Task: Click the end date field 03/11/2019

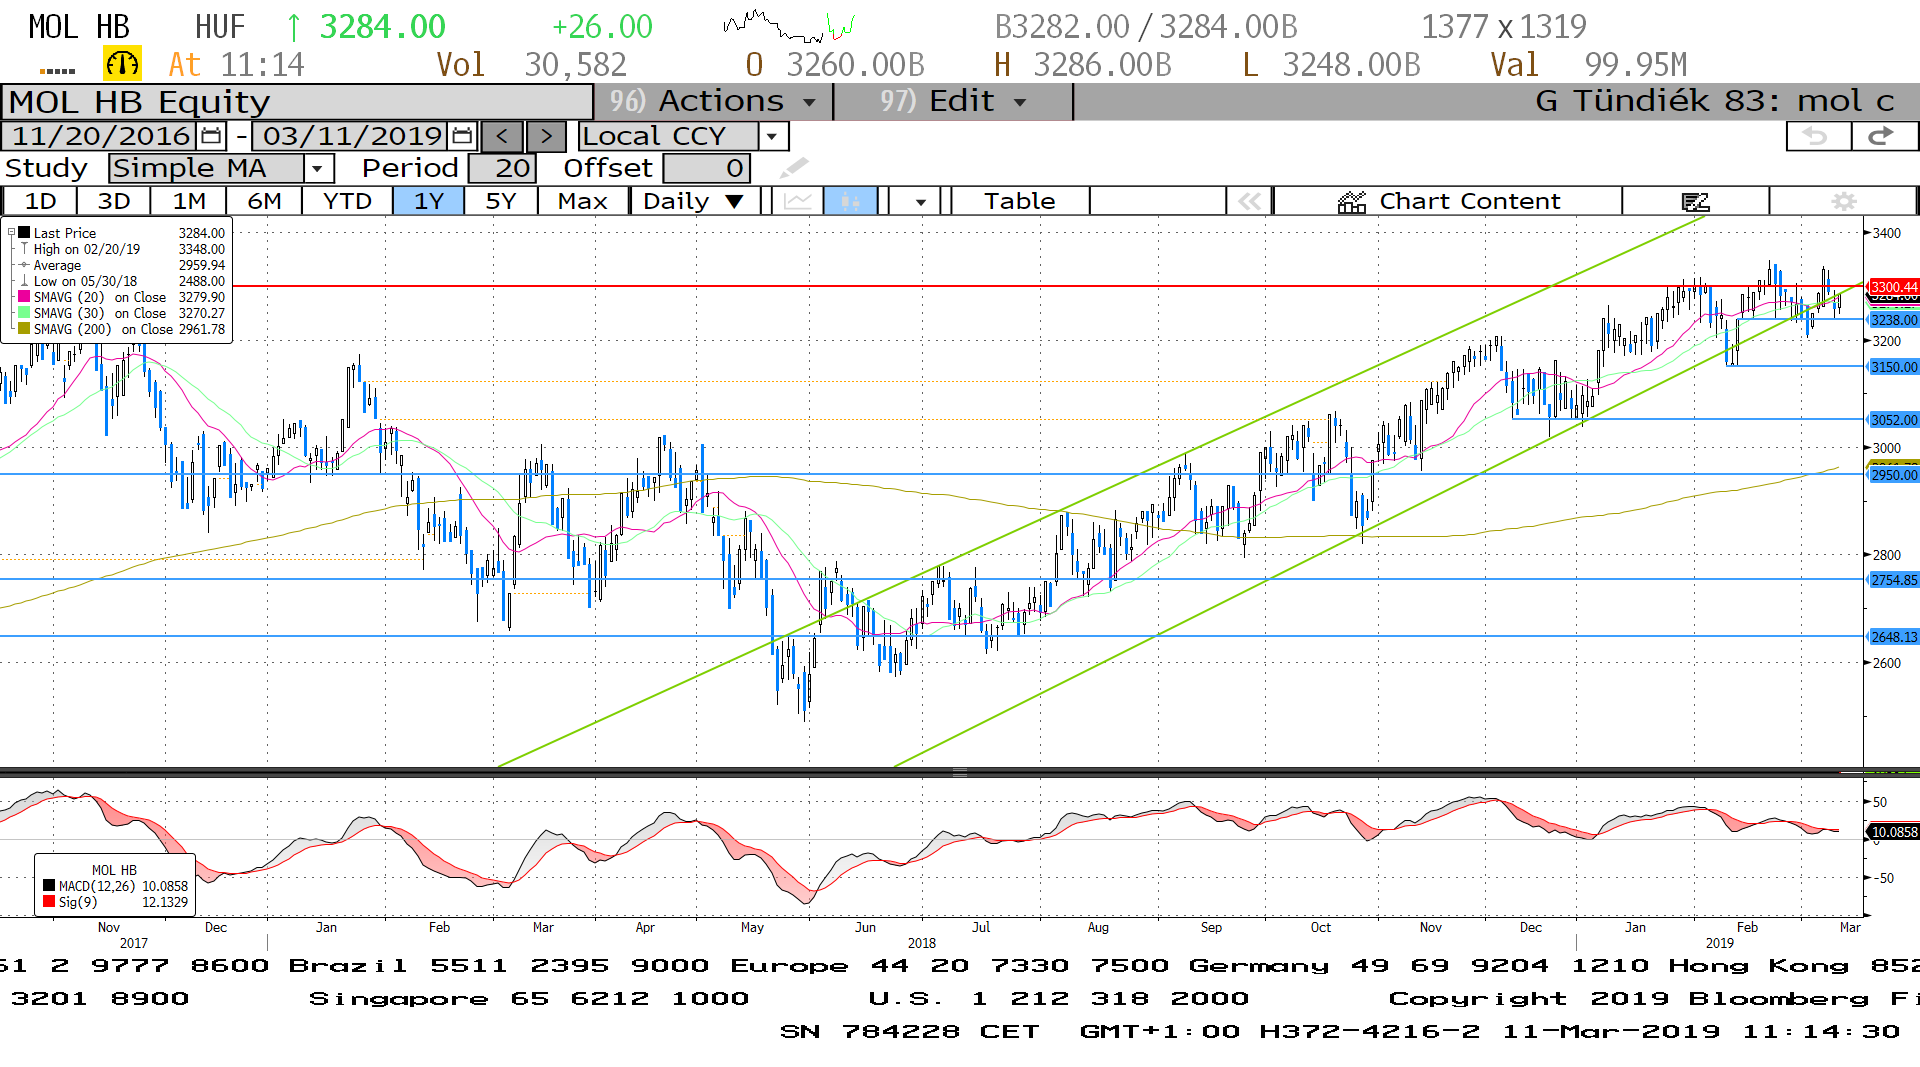Action: (x=351, y=136)
